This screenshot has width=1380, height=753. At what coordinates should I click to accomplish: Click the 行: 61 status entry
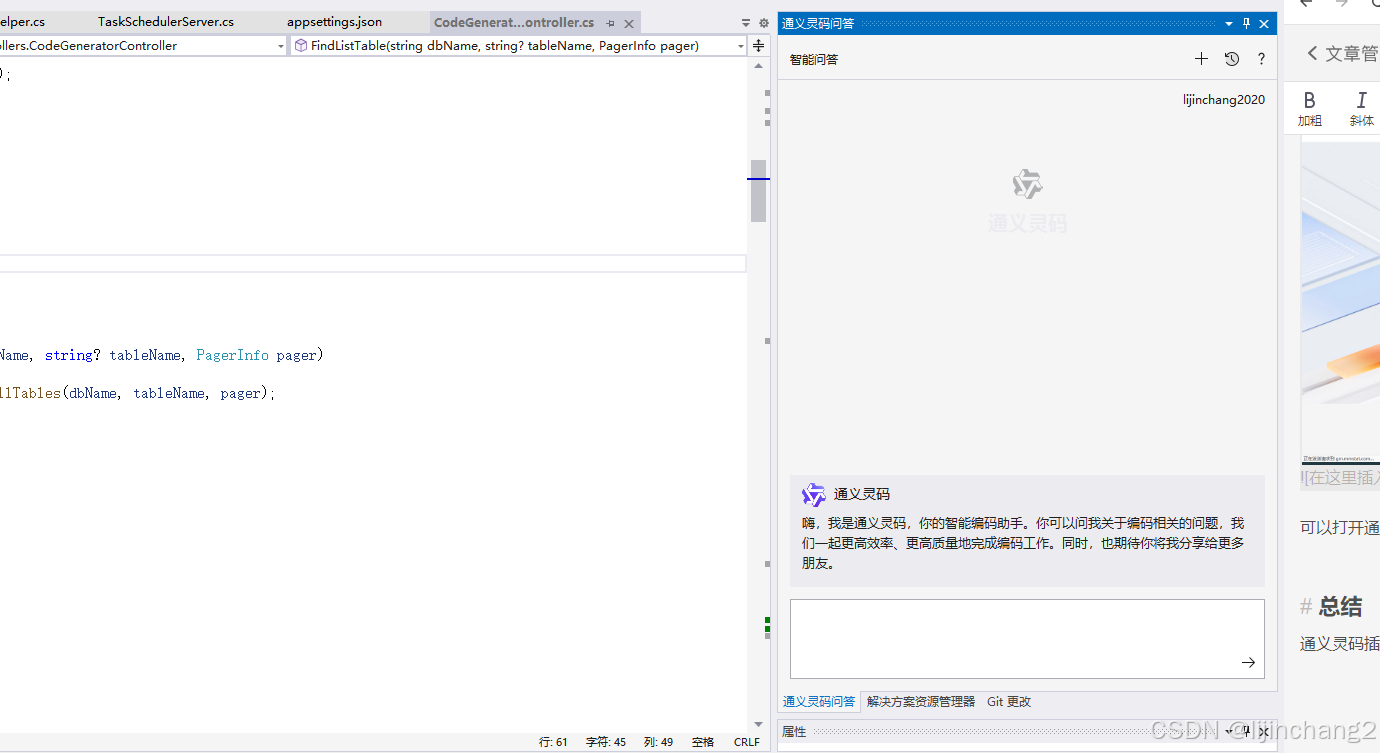553,742
